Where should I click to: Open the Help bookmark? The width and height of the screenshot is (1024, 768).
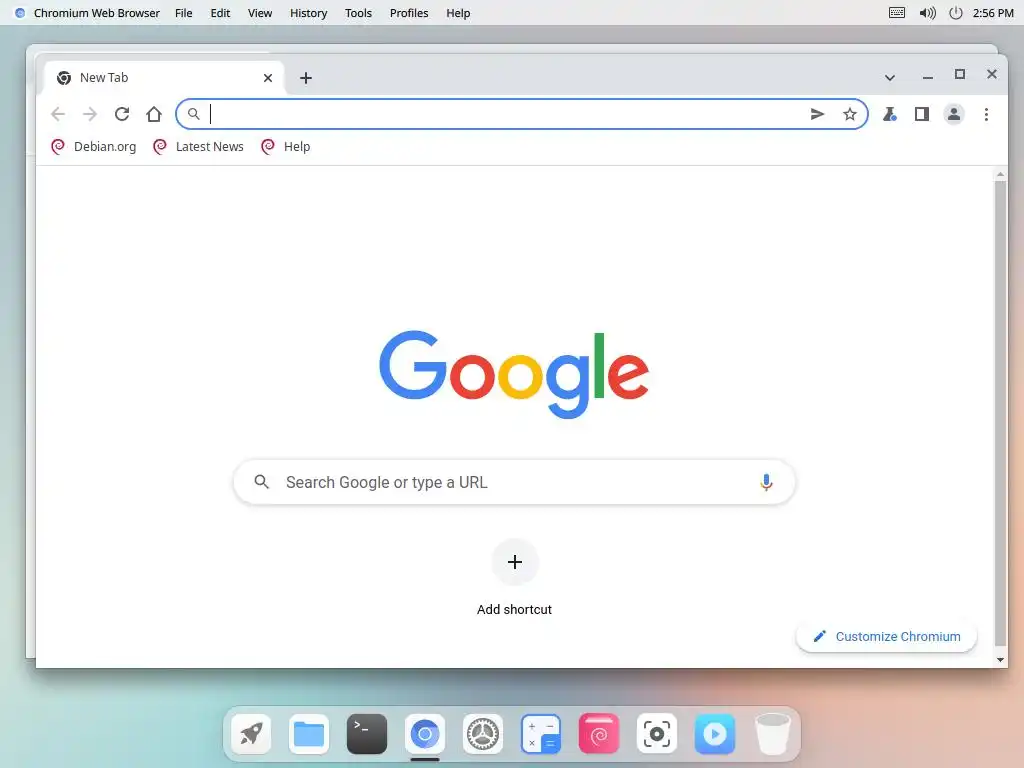click(285, 147)
